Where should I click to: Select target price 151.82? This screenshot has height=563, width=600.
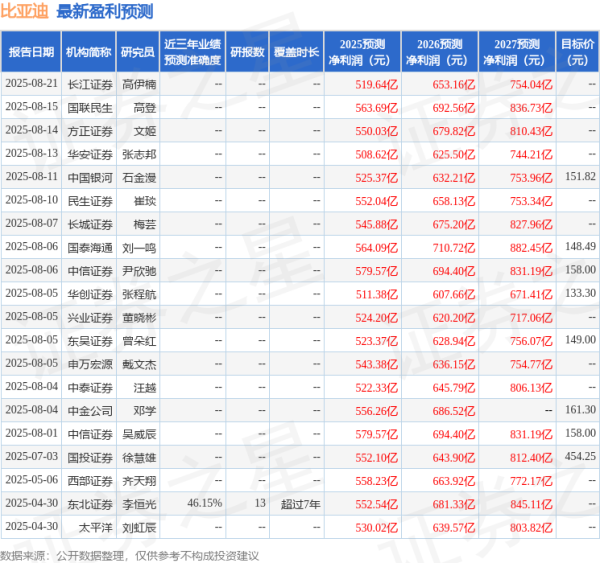pos(580,176)
